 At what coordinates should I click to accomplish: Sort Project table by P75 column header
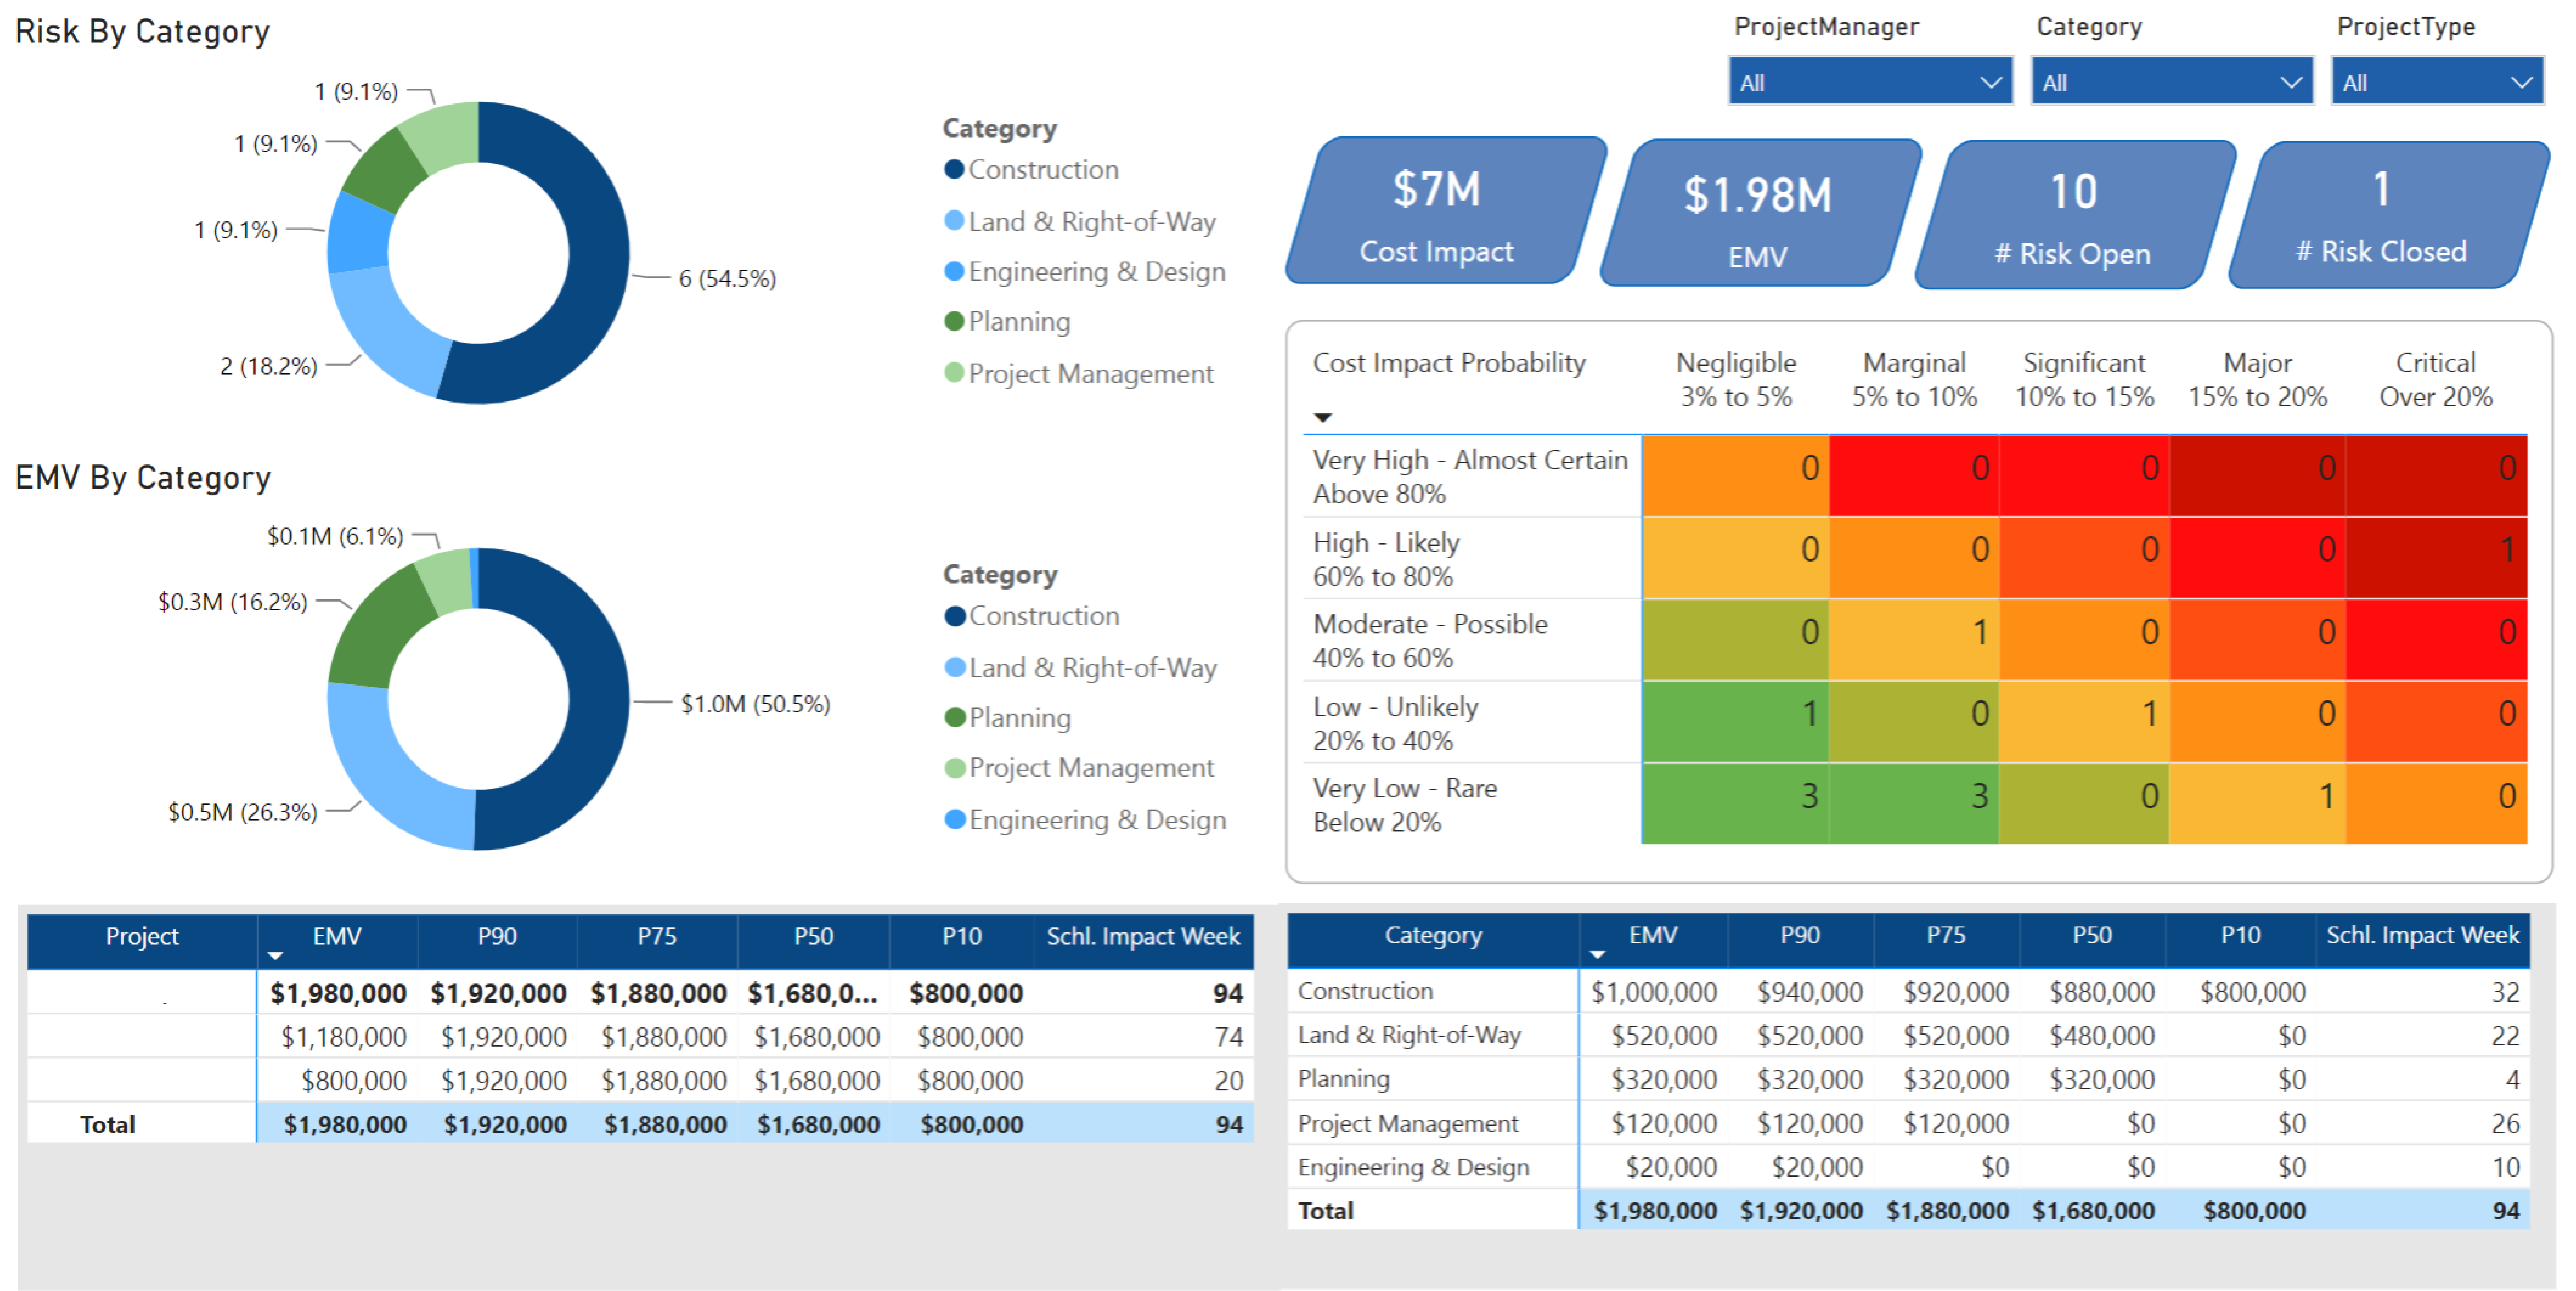click(x=657, y=937)
